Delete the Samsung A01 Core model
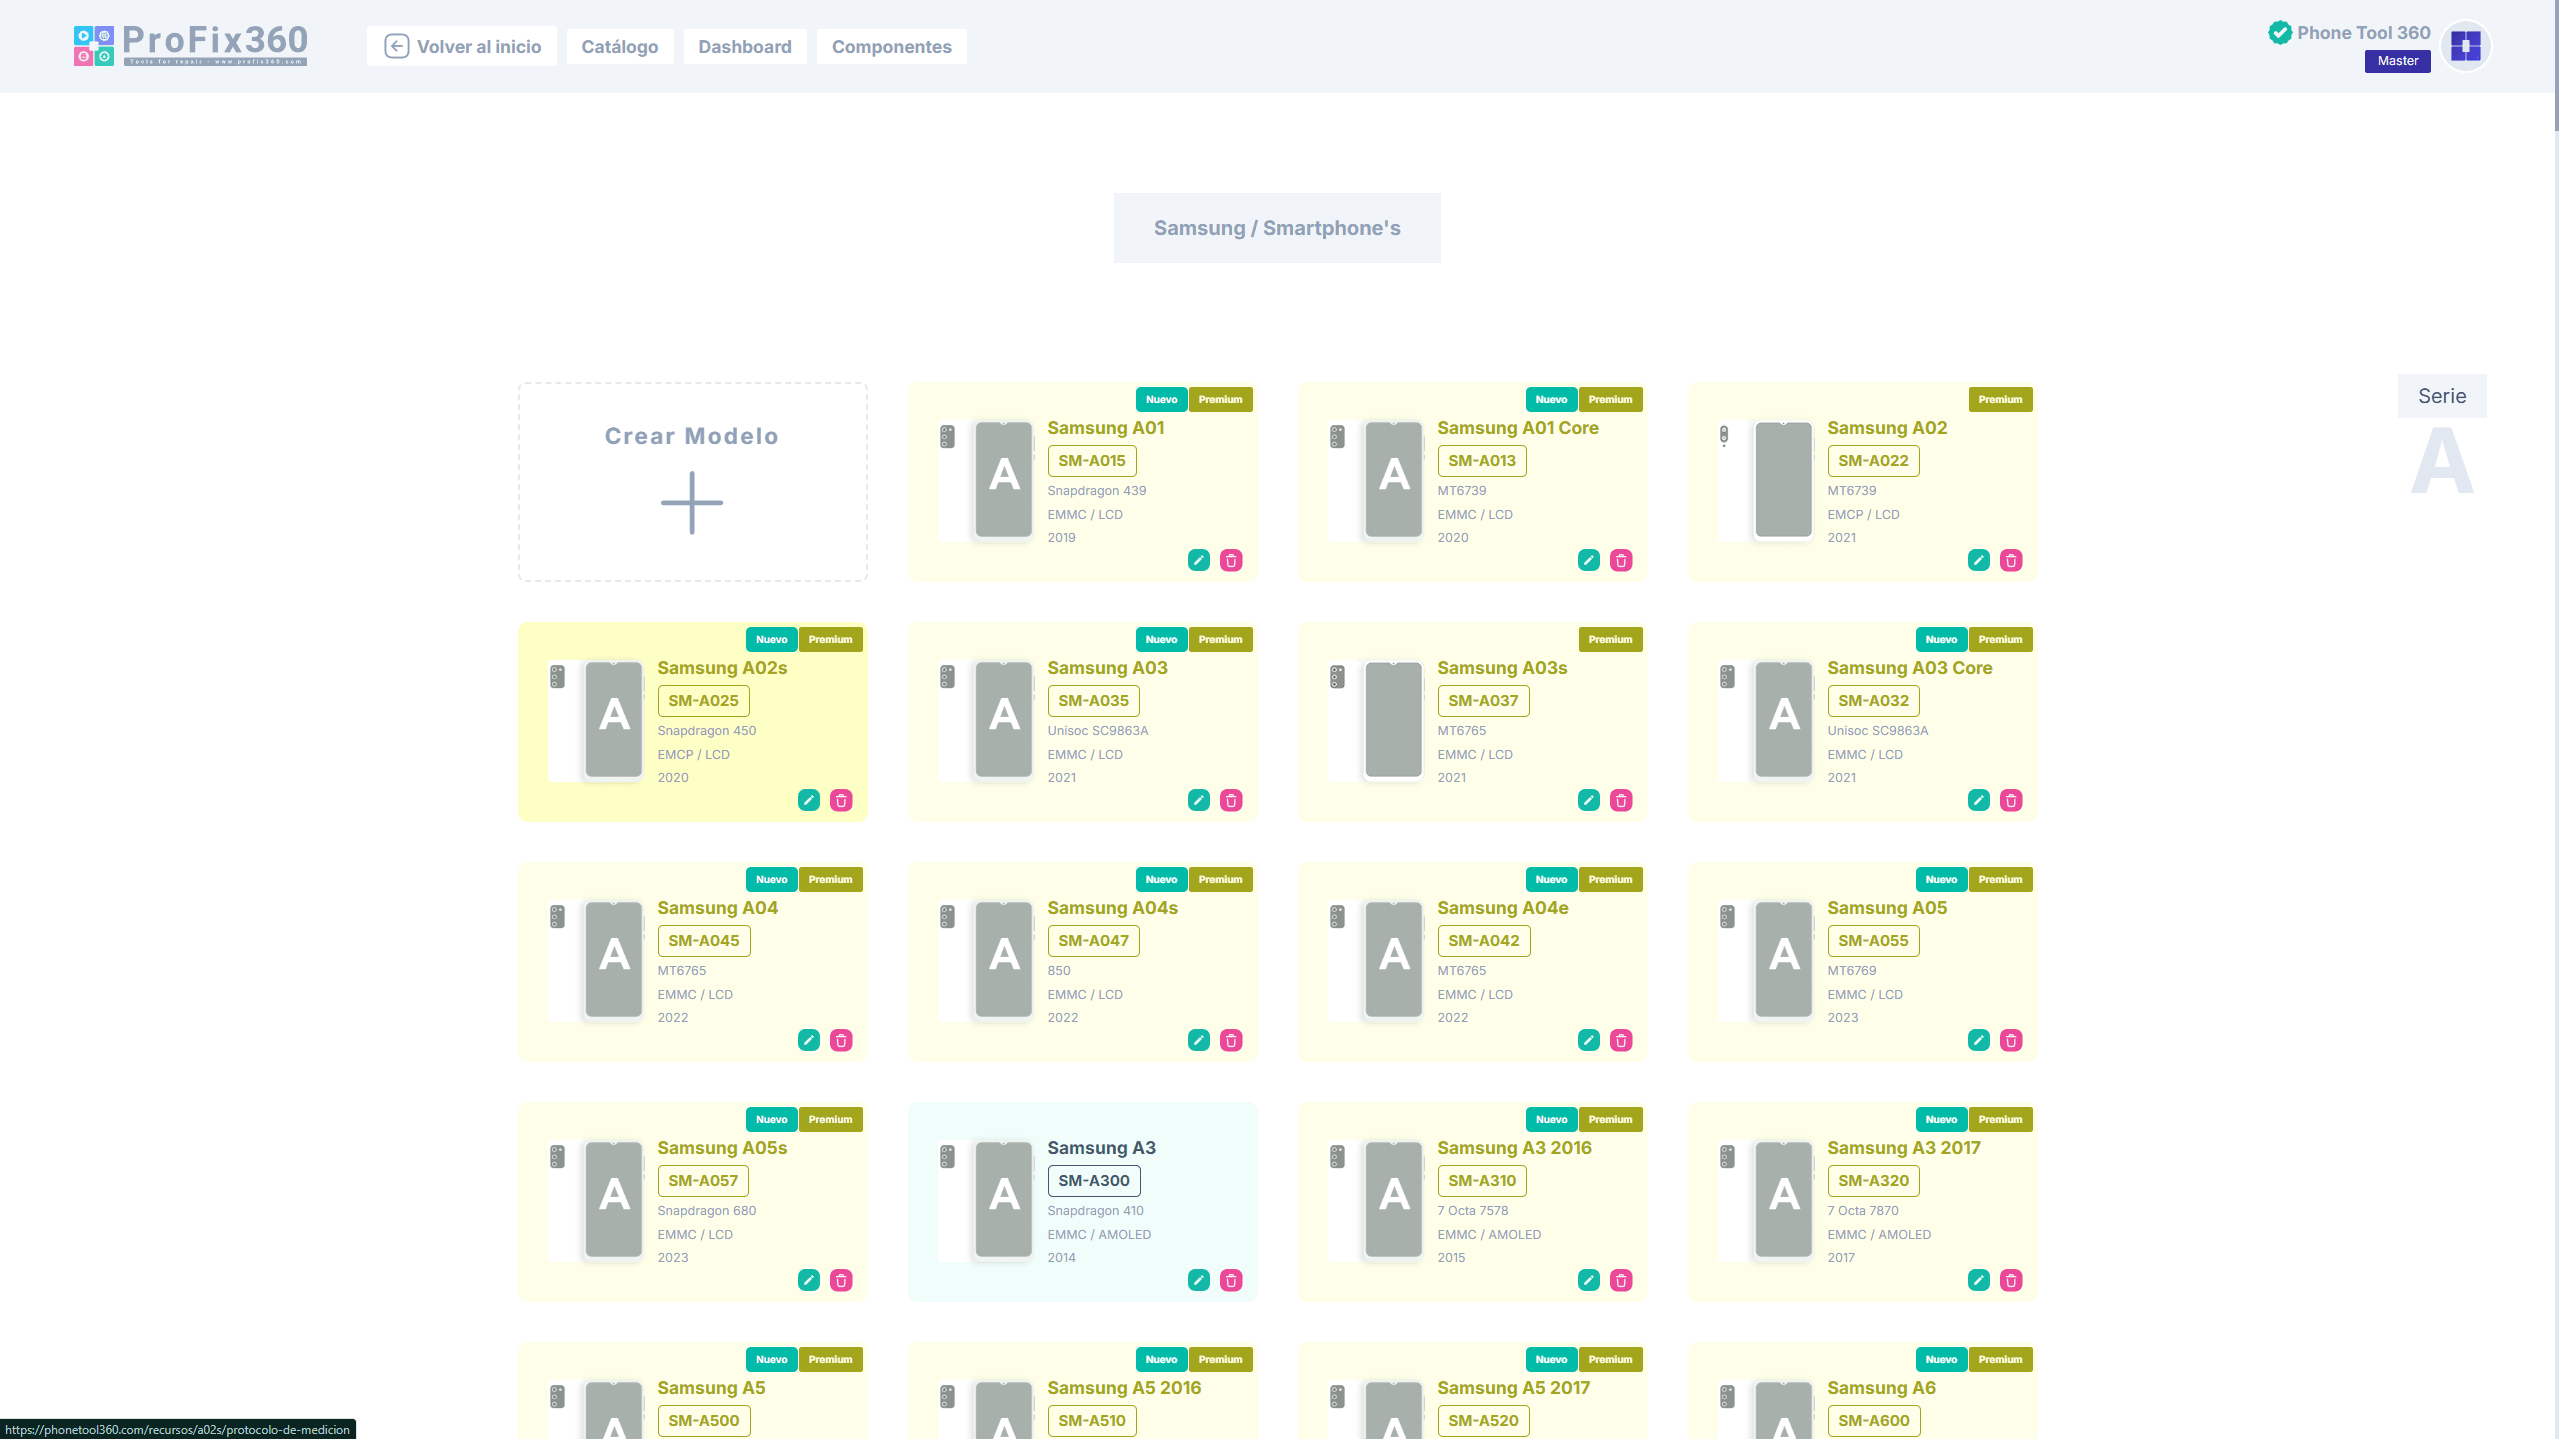The image size is (2559, 1439). [1621, 560]
